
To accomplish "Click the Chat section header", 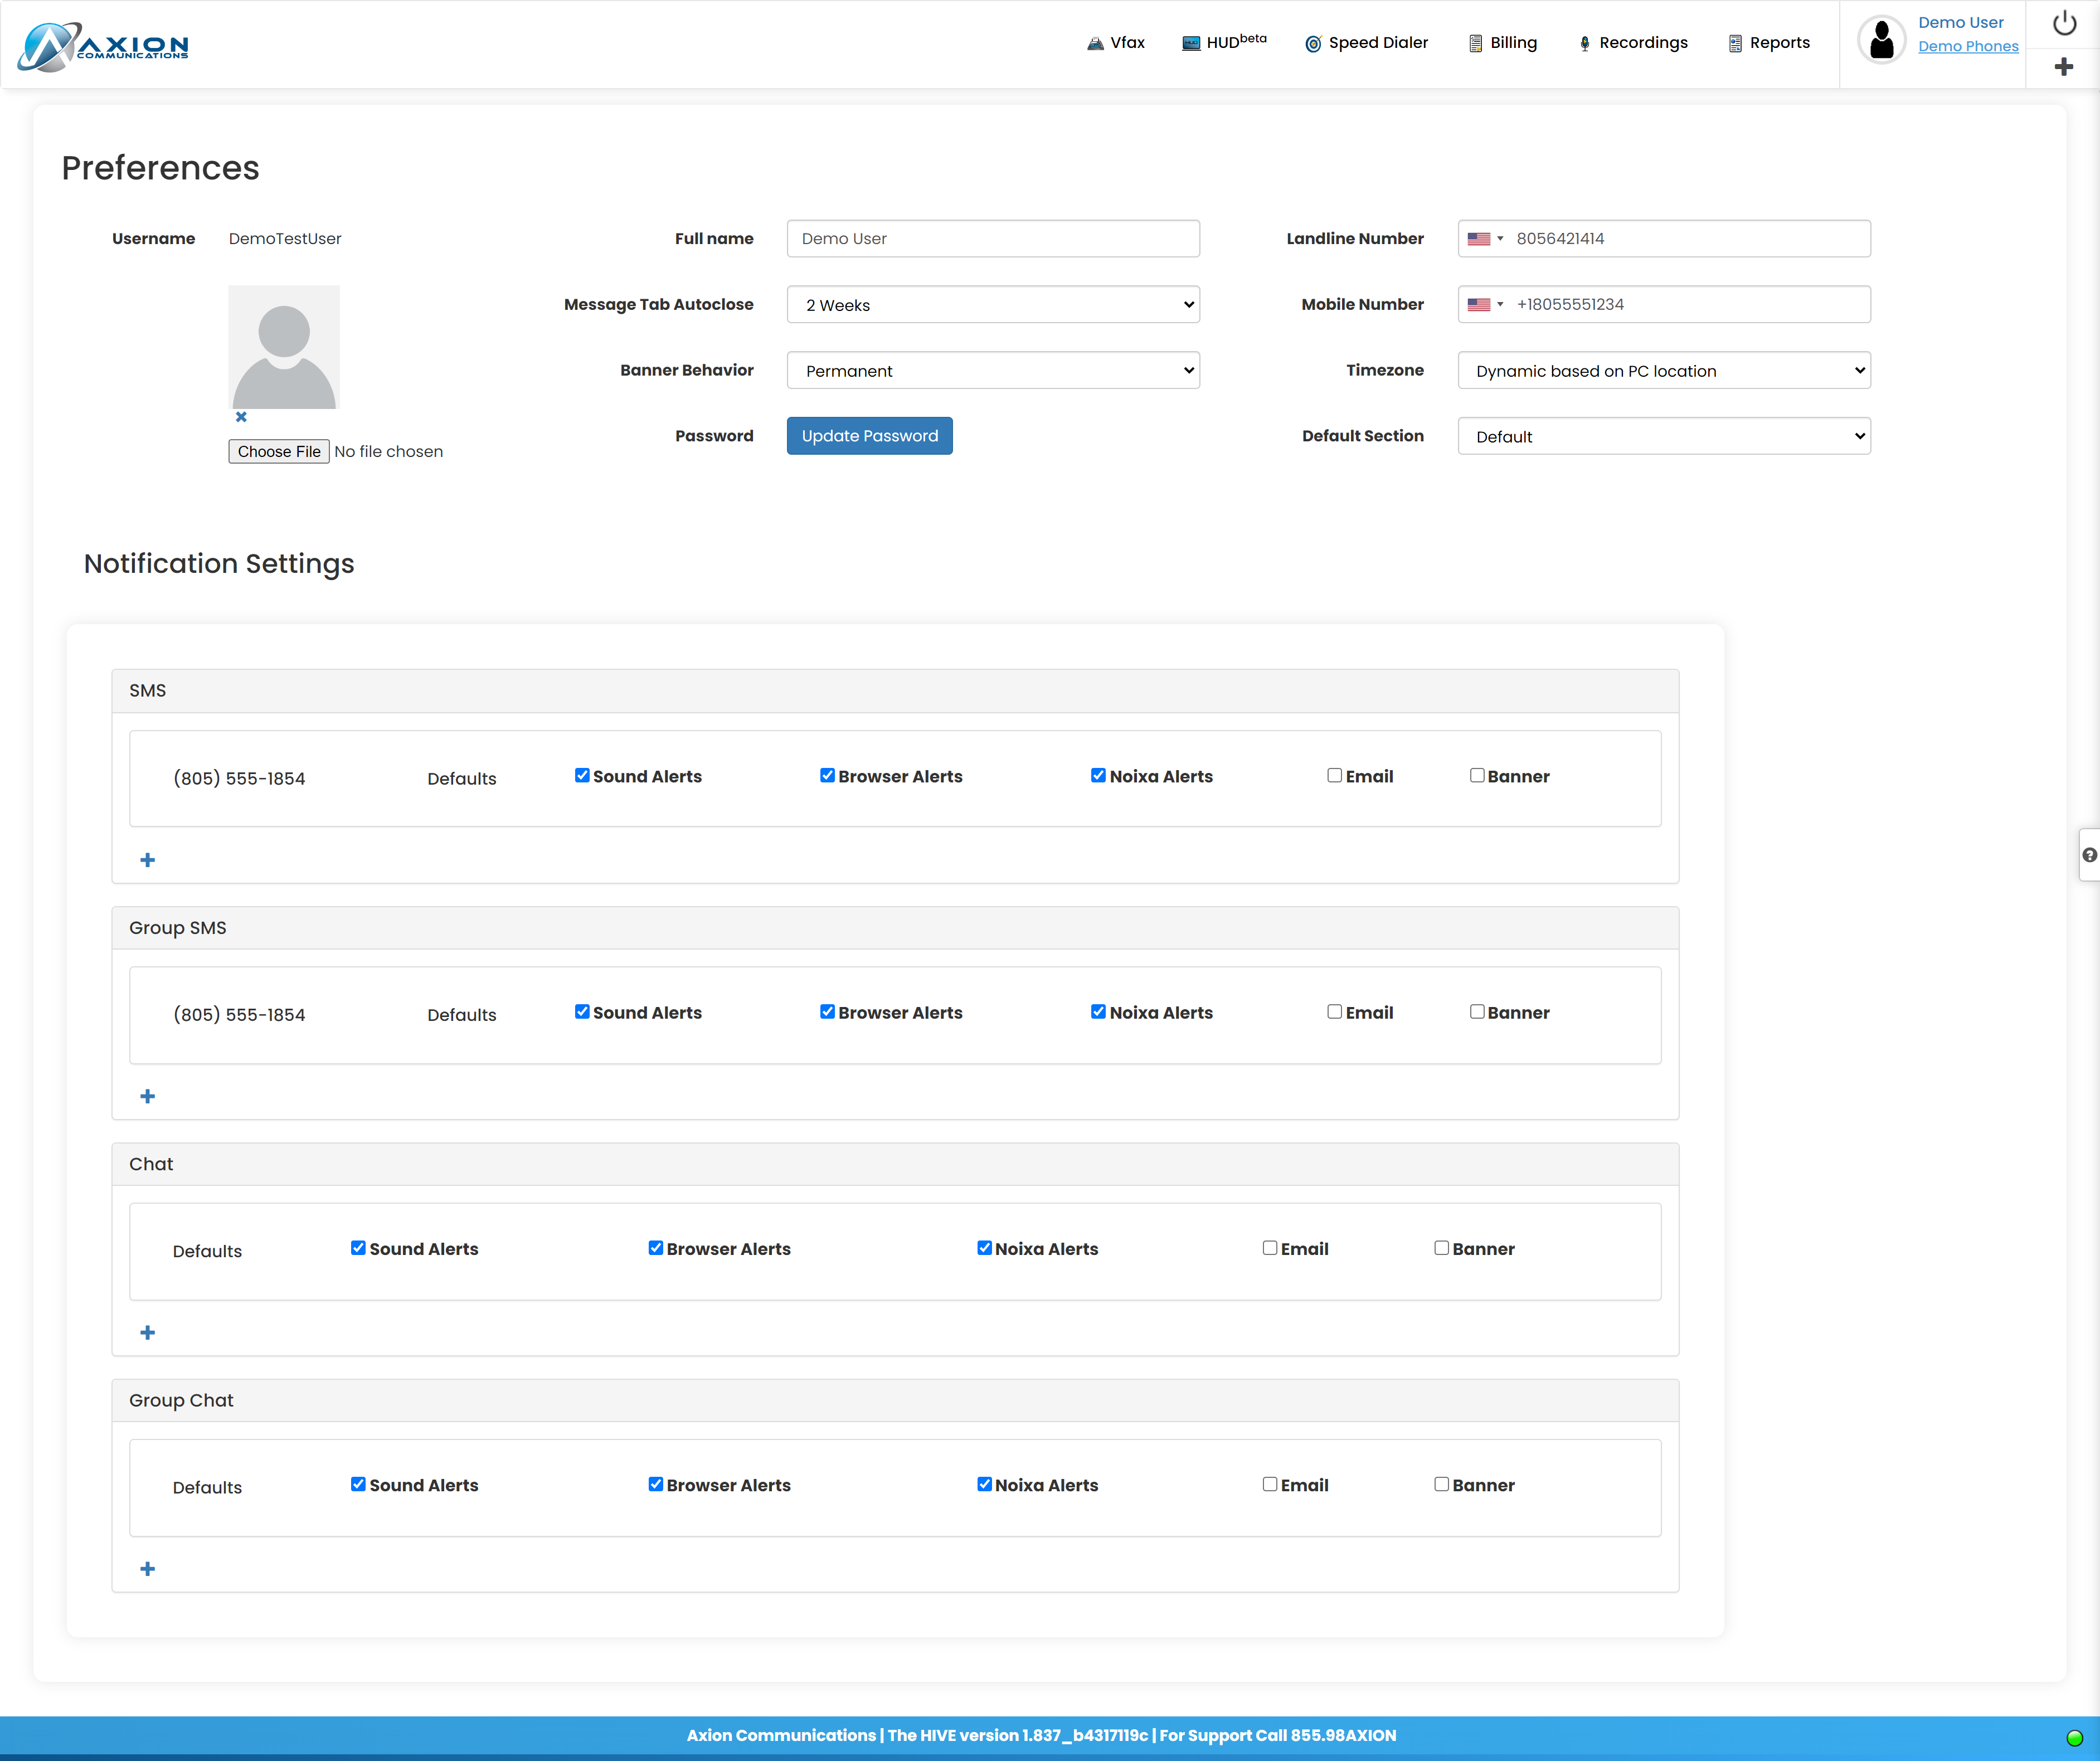I will tap(895, 1164).
